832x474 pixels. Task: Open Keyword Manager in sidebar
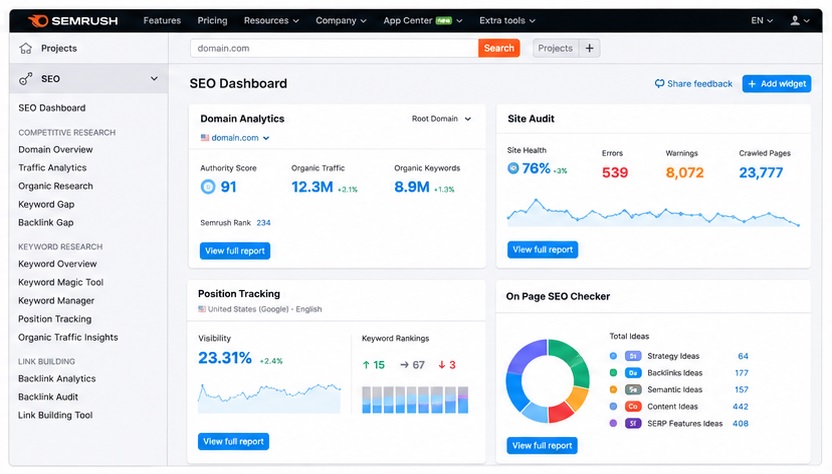(56, 300)
